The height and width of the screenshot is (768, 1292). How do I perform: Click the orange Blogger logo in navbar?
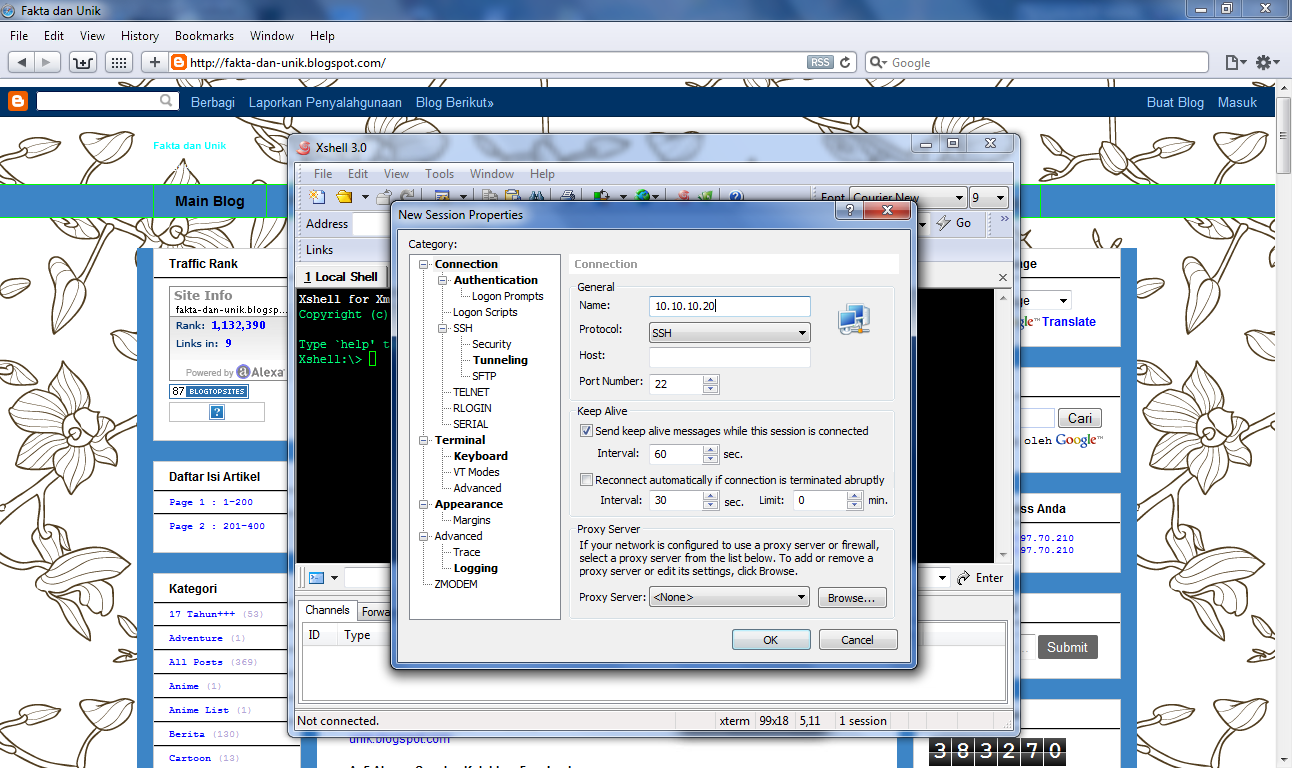(18, 102)
